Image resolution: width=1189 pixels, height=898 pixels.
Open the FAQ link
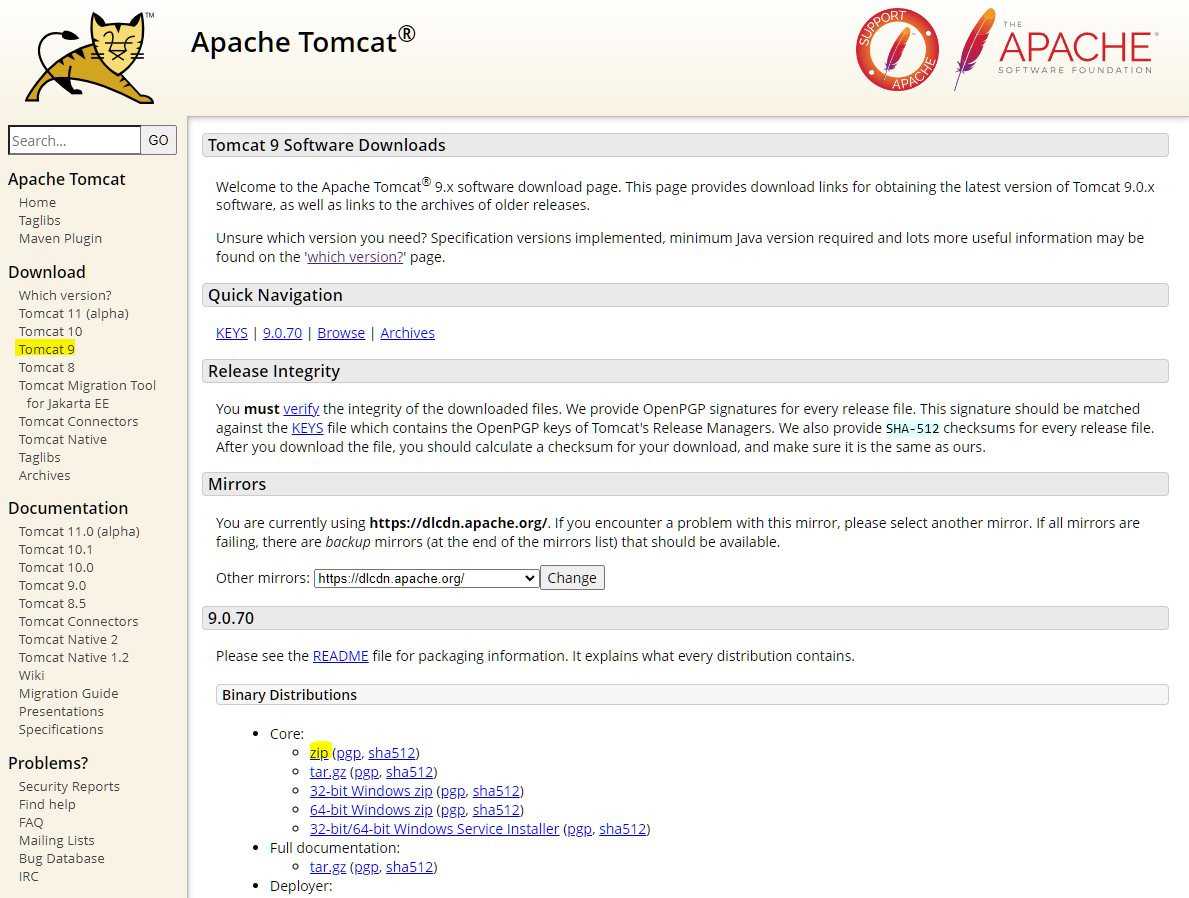[x=31, y=822]
